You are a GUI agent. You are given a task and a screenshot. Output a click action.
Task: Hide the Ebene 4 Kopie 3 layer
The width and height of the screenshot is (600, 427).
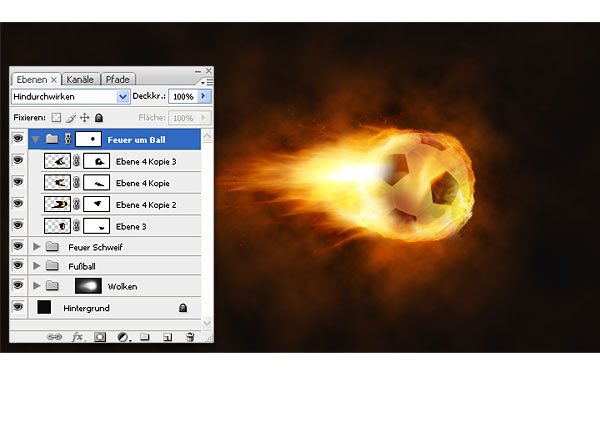tap(18, 160)
